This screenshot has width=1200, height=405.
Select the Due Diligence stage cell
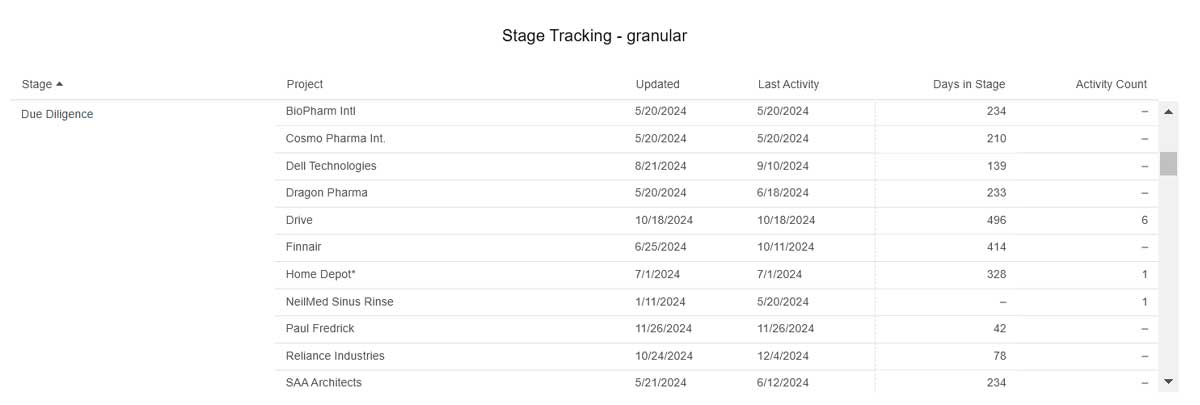click(57, 114)
